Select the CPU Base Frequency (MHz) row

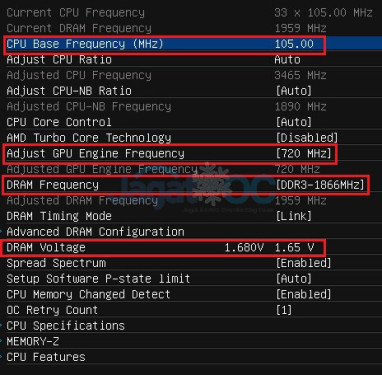pos(191,44)
